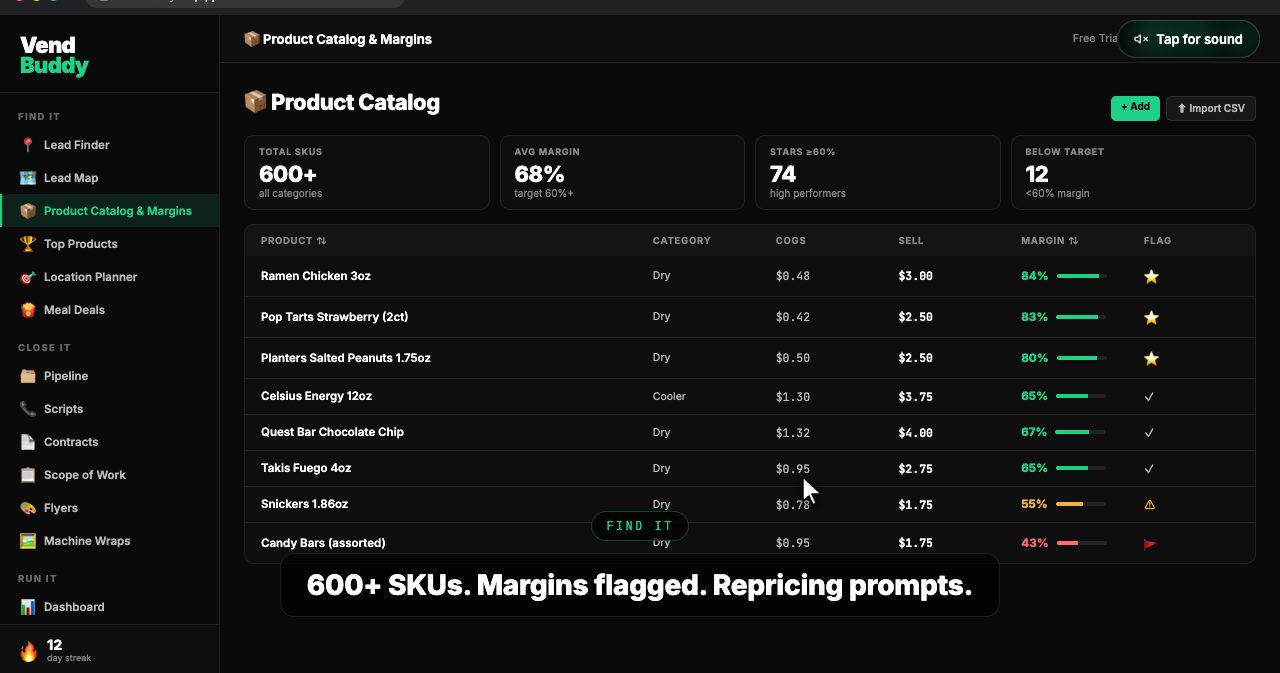Click the box icon in the top header title
This screenshot has height=673, width=1280.
tap(252, 39)
